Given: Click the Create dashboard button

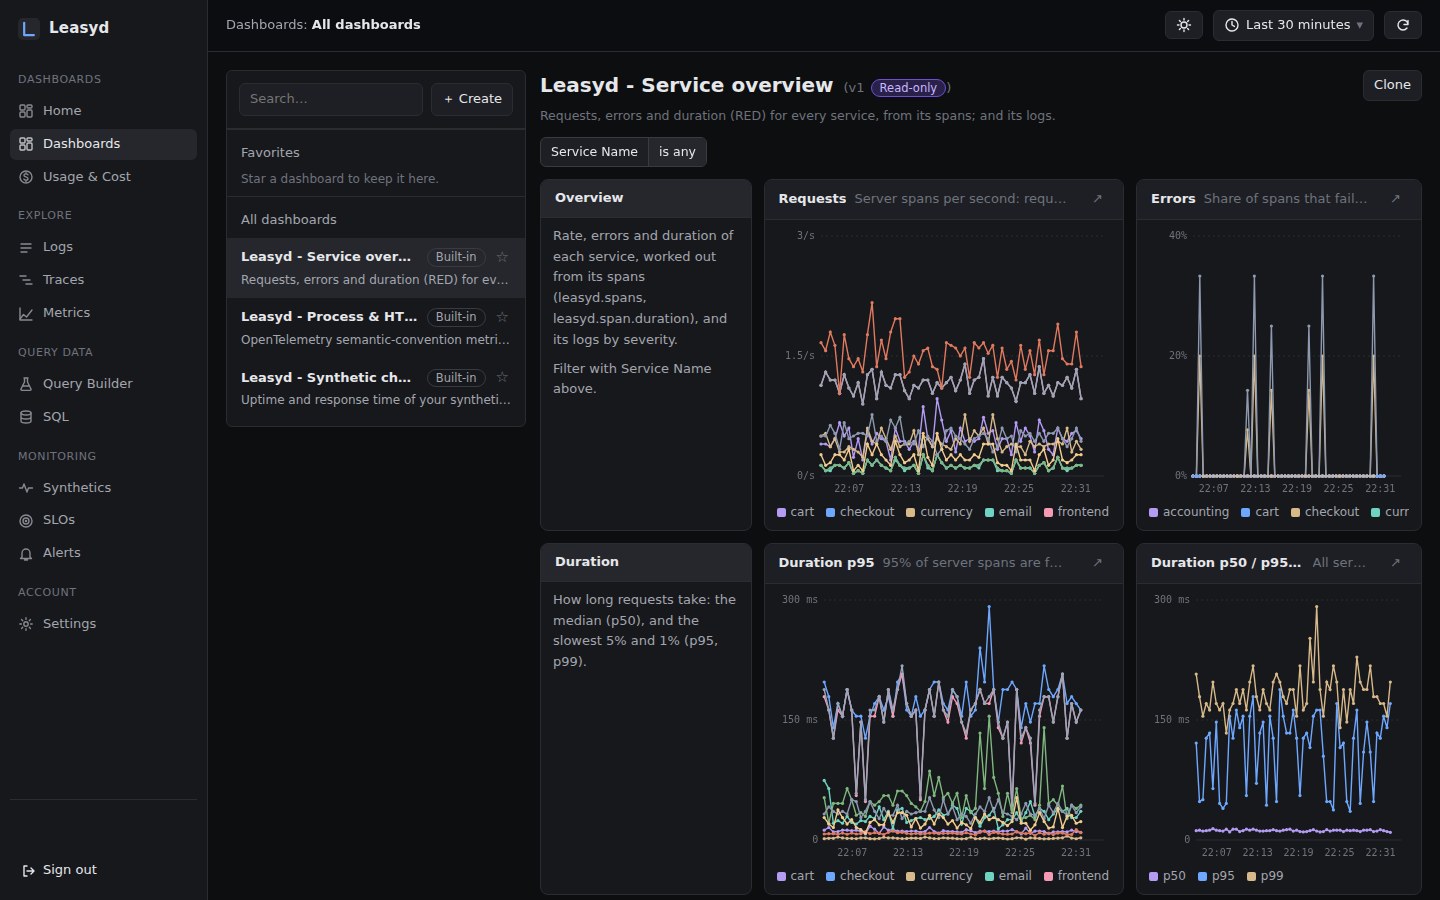Looking at the screenshot, I should click(472, 99).
